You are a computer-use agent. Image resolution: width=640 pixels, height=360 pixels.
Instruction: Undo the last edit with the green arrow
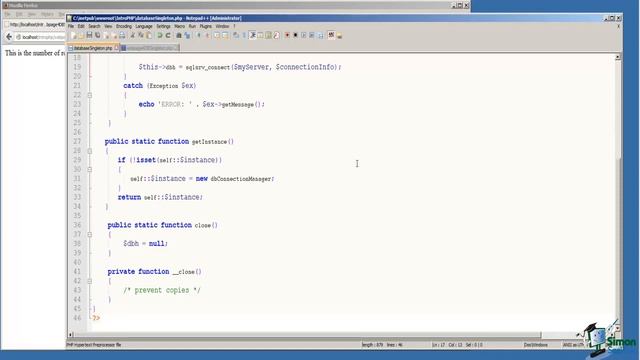pyautogui.click(x=160, y=36)
